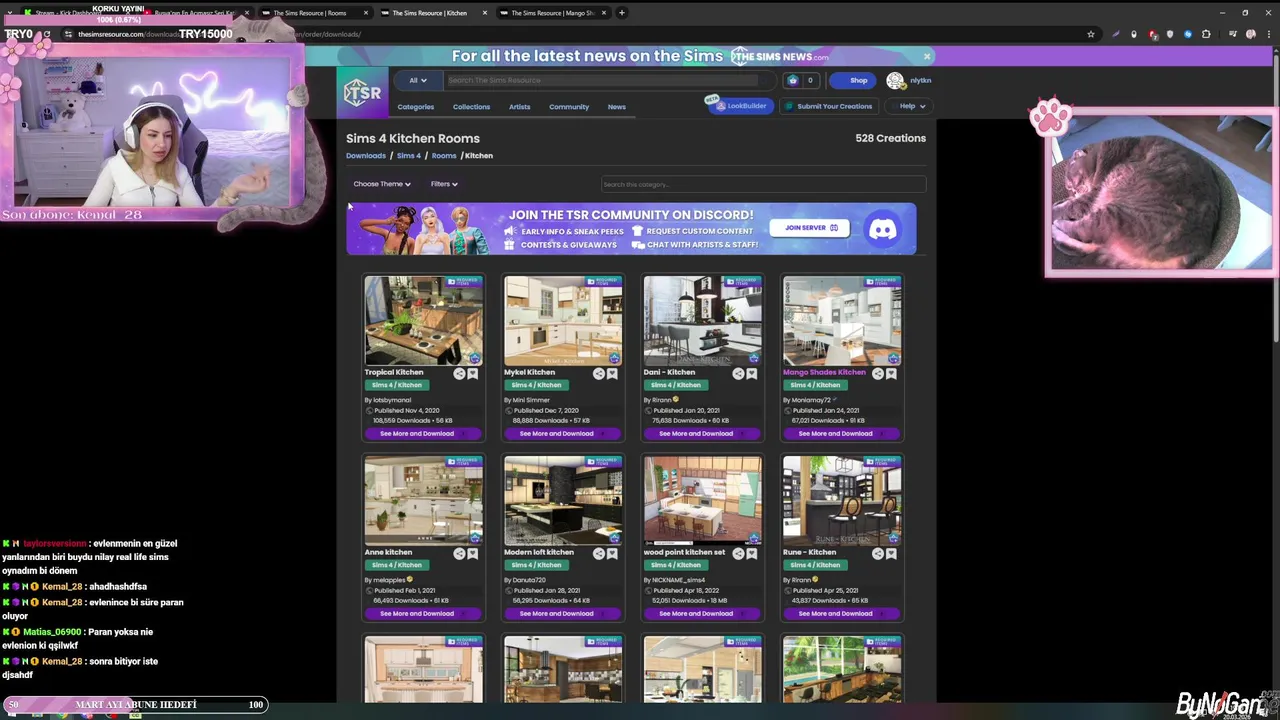Click the browser address bar URL
The width and height of the screenshot is (1280, 720).
[220, 34]
